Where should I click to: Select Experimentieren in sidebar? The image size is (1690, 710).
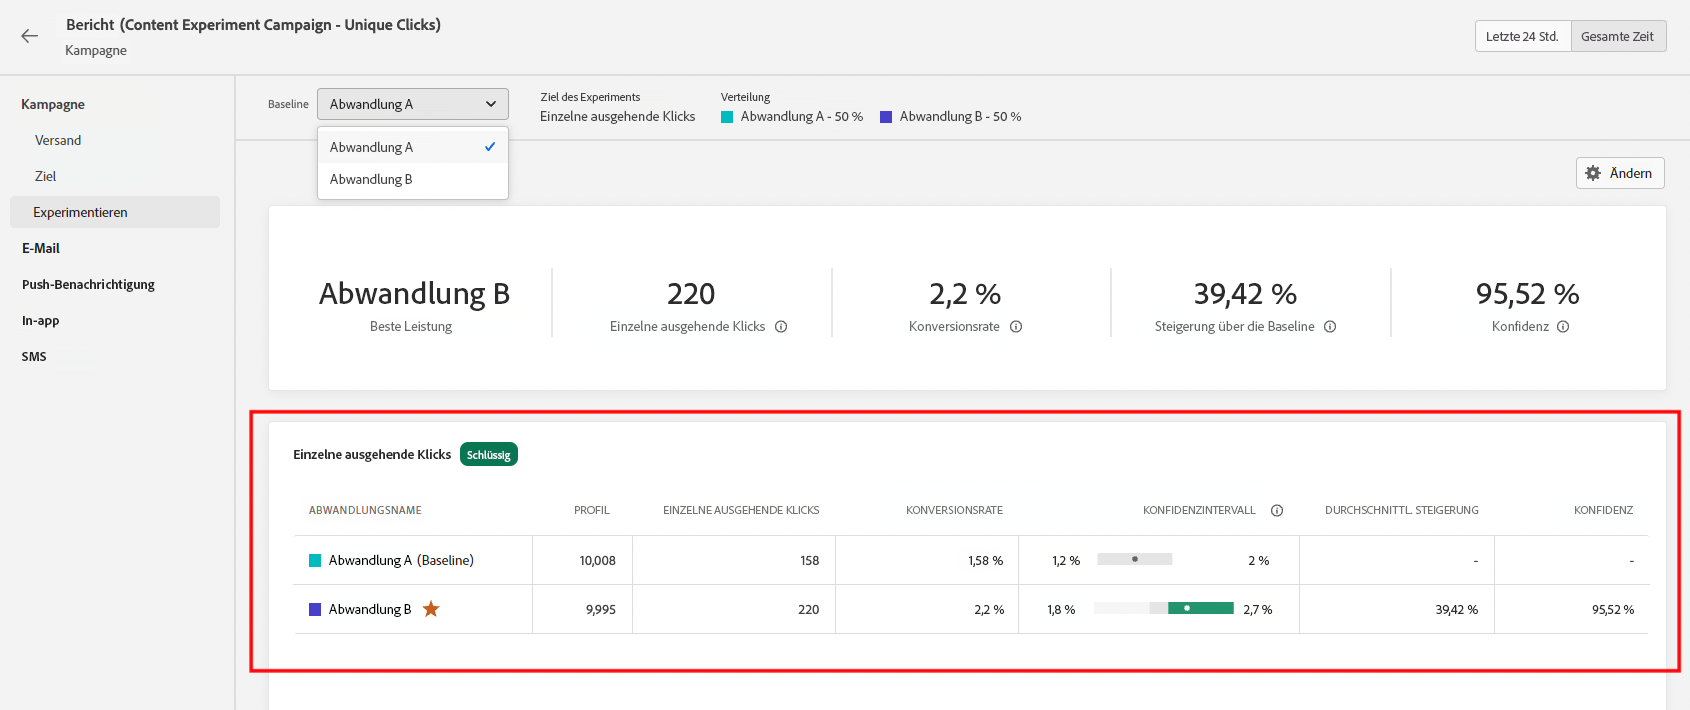click(115, 212)
